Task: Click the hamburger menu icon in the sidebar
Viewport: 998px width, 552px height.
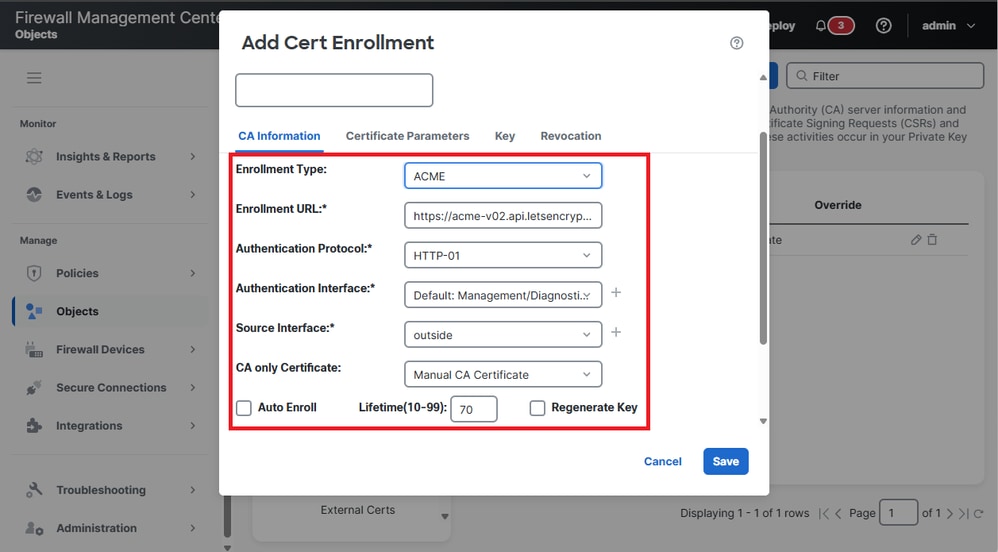Action: pyautogui.click(x=34, y=78)
